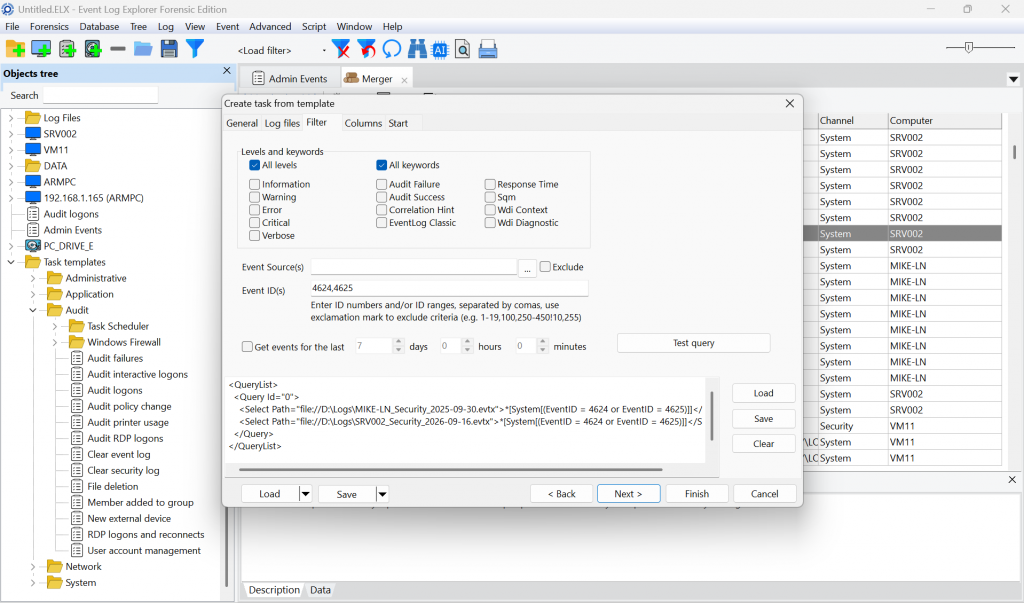Click the Next > button
Screen dimensions: 1024x603
pyautogui.click(x=628, y=494)
